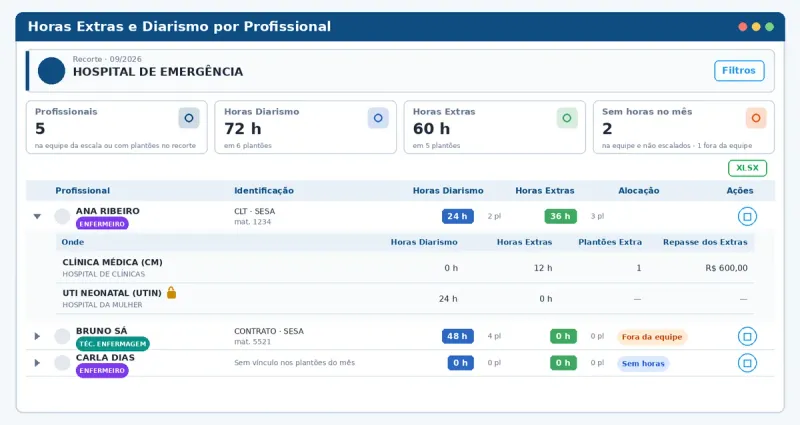This screenshot has height=425, width=800.
Task: Click the red window control dot
Action: tap(742, 27)
